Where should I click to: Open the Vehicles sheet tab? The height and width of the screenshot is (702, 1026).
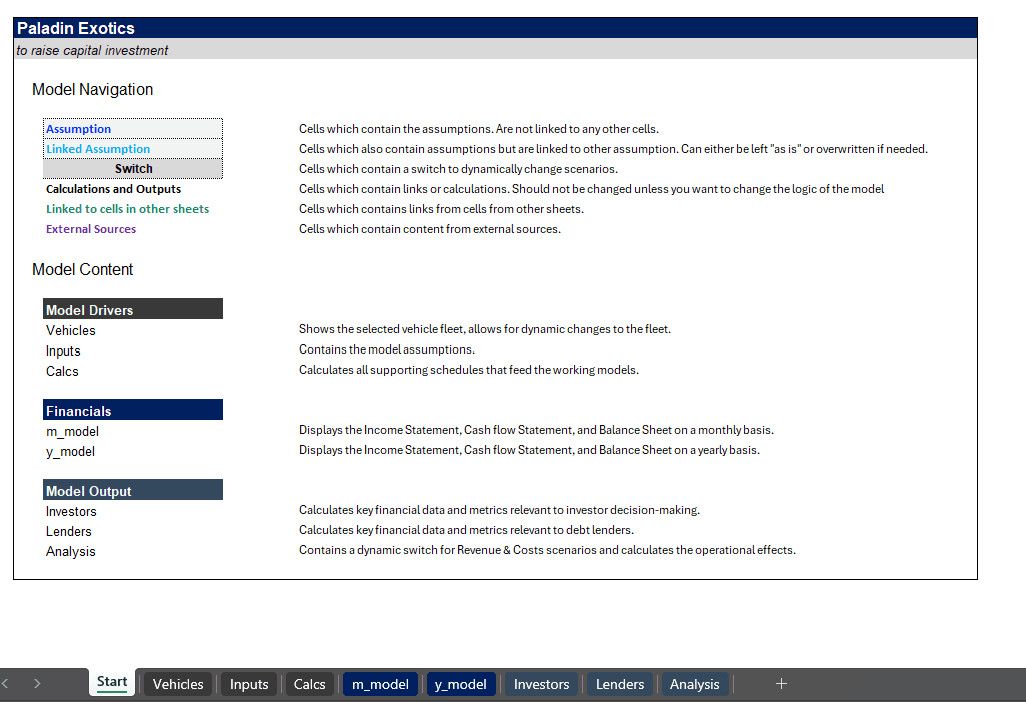(x=178, y=684)
